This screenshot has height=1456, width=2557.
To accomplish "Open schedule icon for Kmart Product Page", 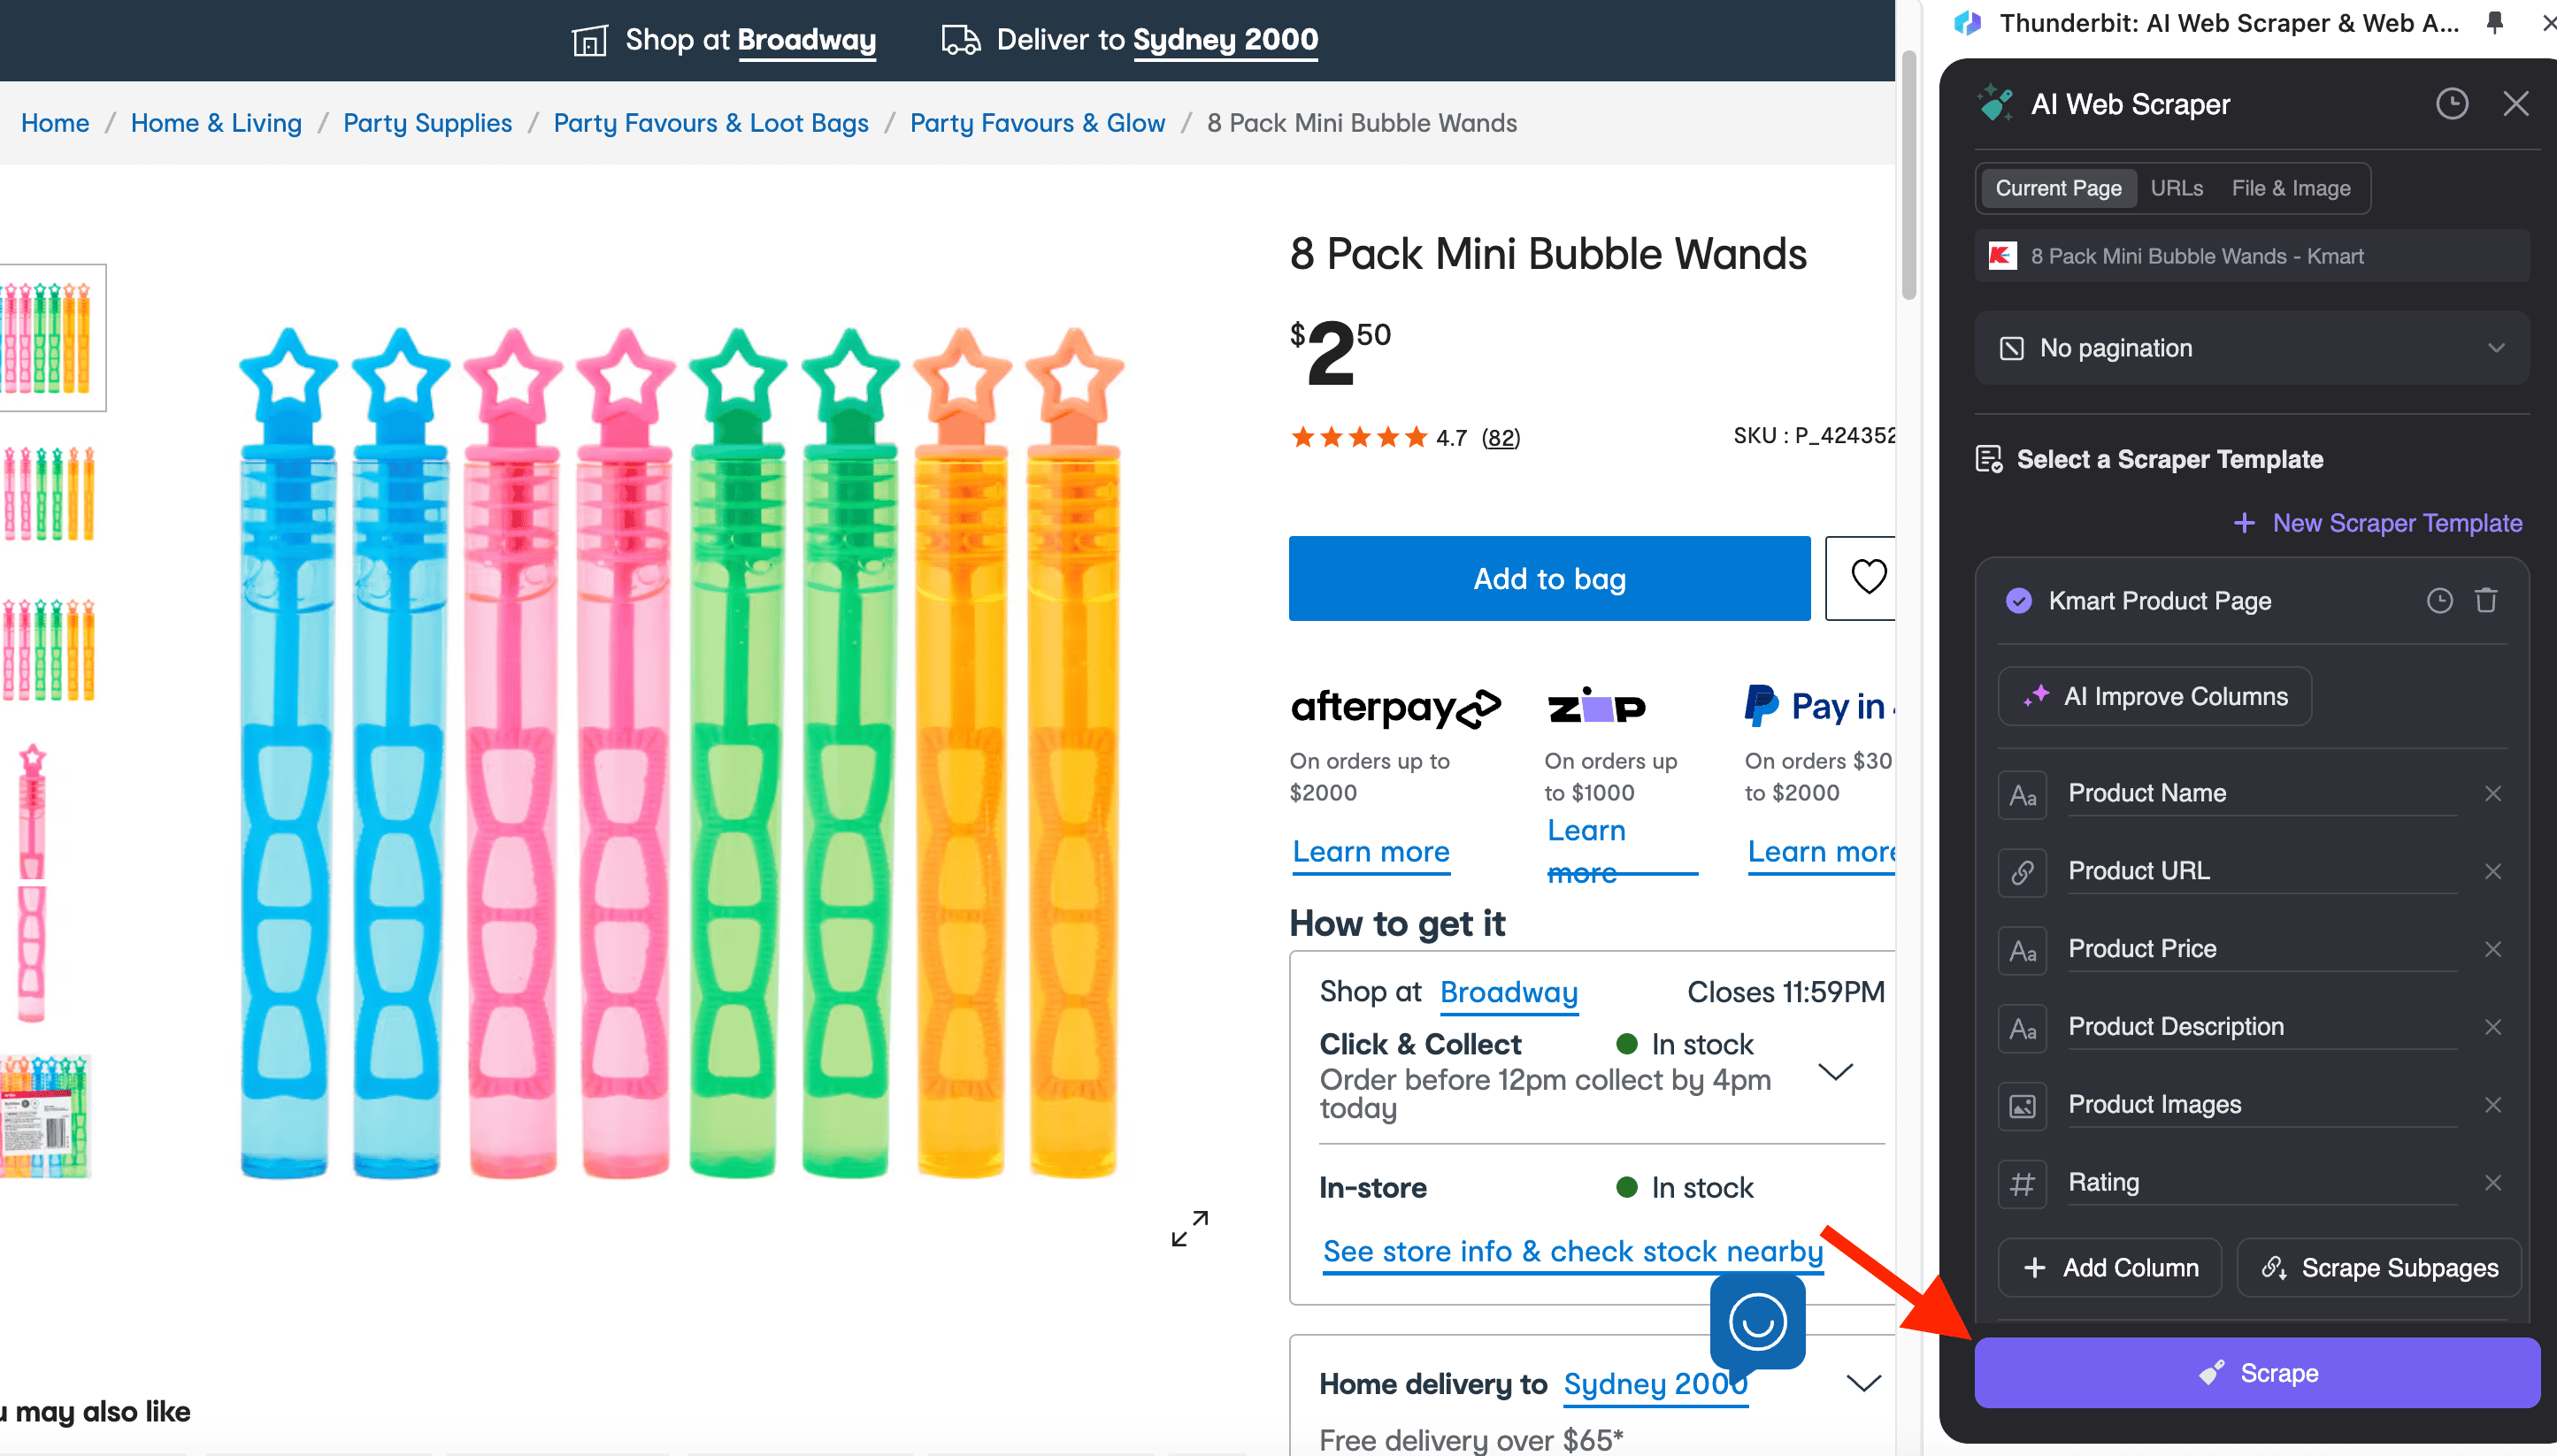I will click(2439, 600).
